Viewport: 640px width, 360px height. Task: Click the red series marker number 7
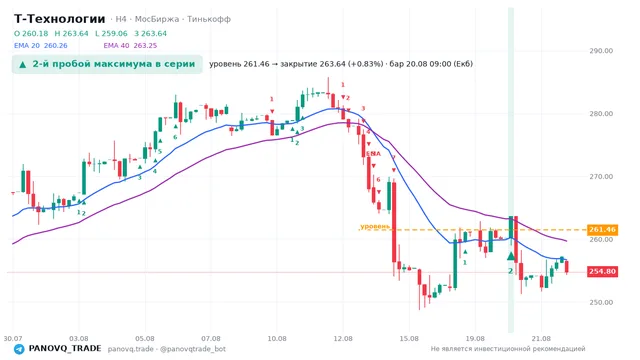(394, 158)
